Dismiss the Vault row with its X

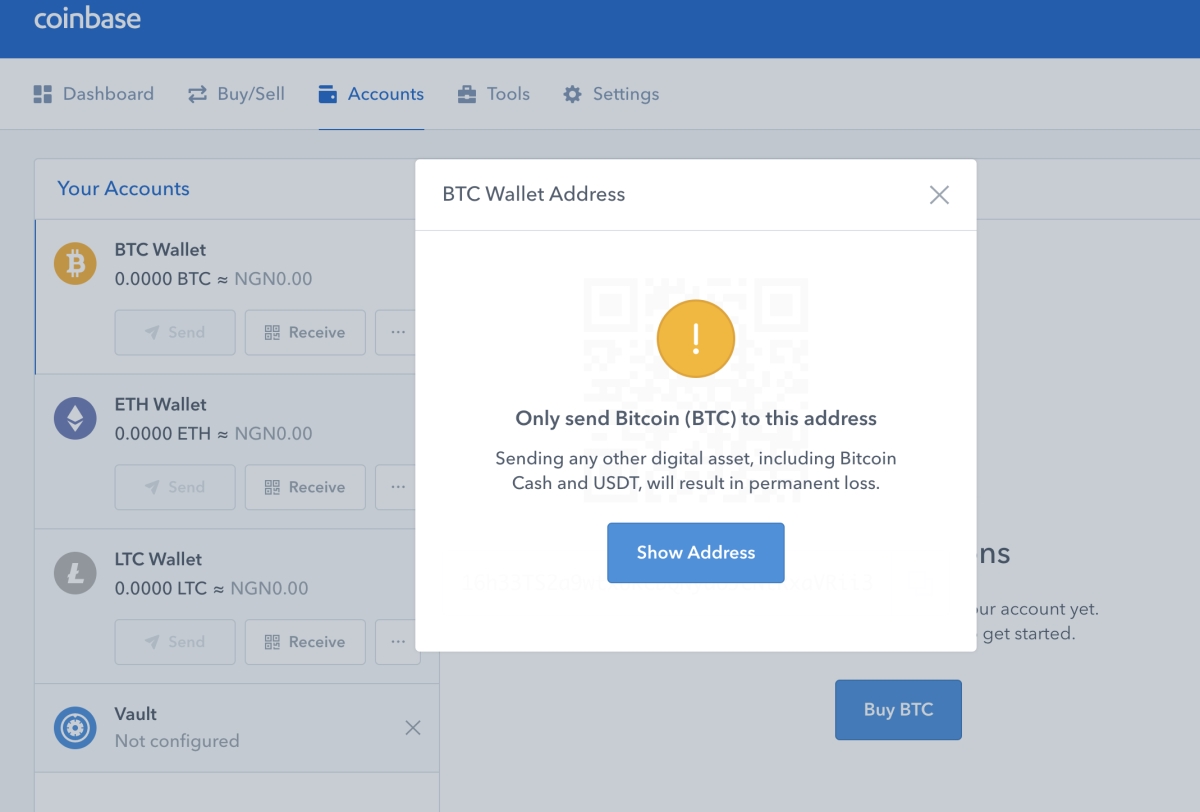click(x=412, y=728)
